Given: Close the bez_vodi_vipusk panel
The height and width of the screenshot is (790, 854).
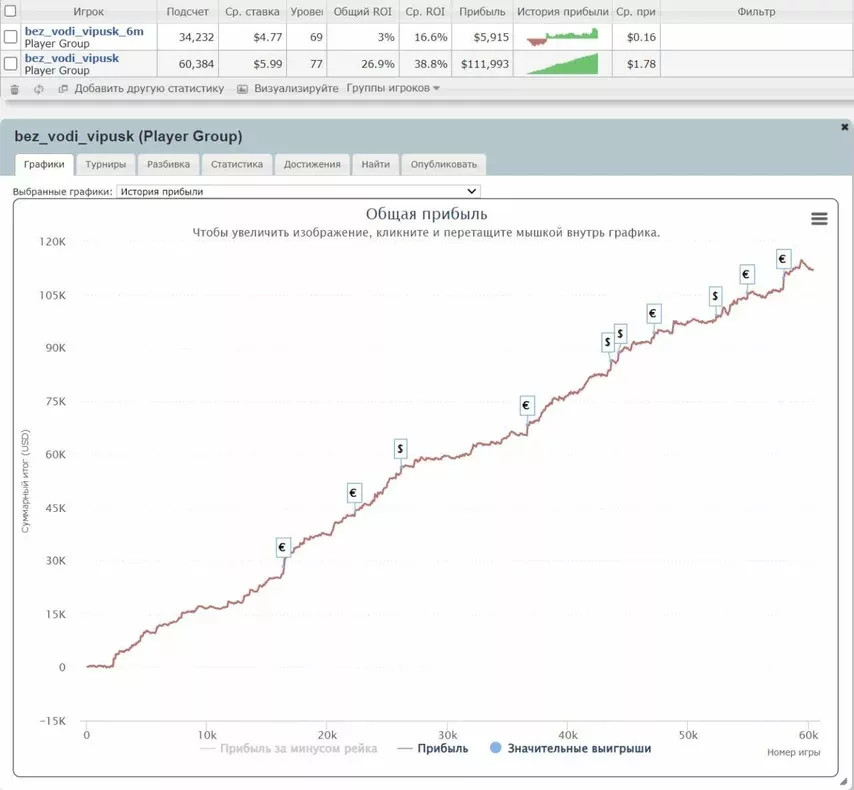Looking at the screenshot, I should [x=844, y=127].
